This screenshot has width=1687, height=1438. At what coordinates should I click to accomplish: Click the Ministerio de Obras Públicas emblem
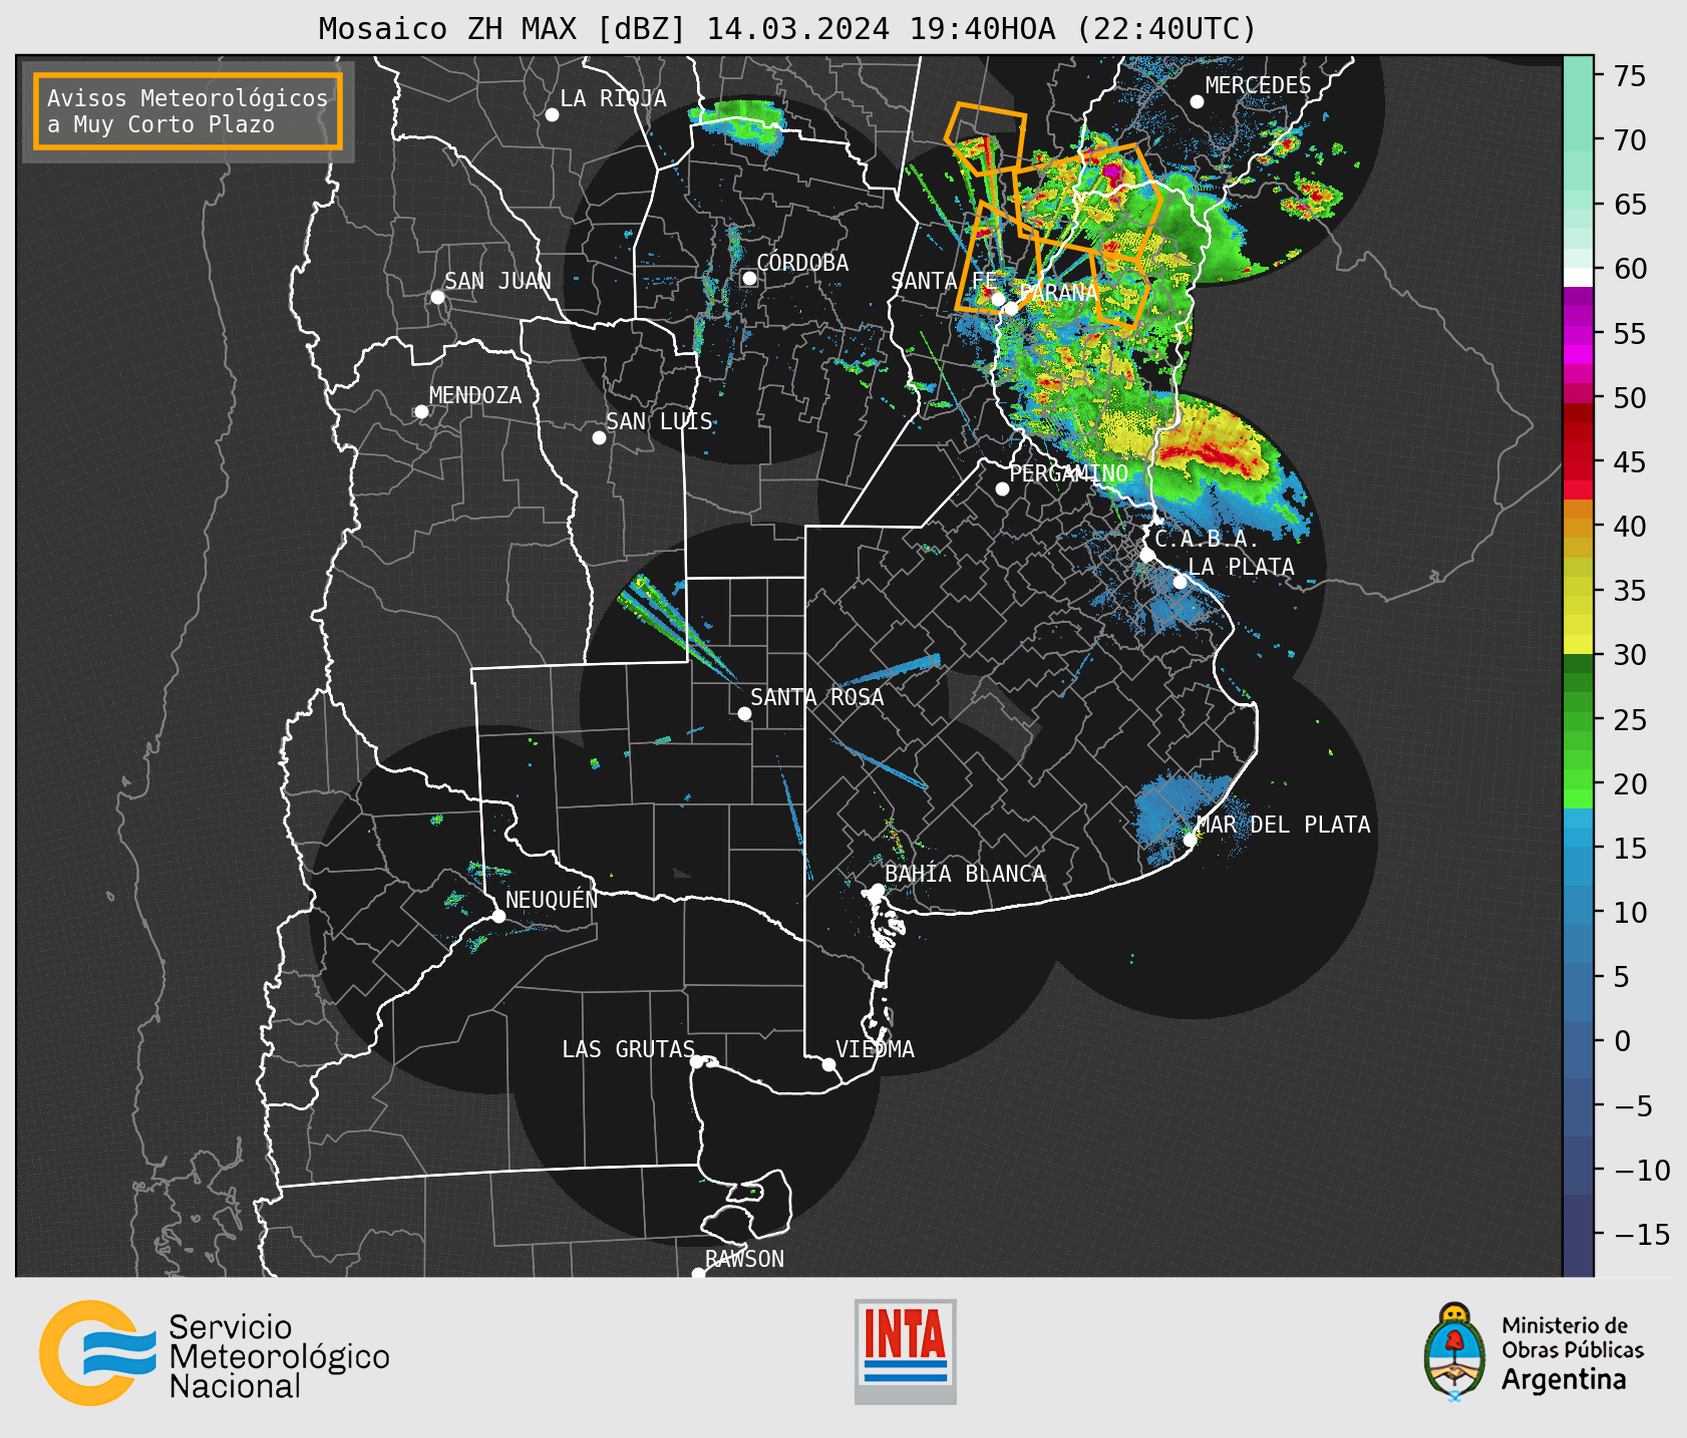pyautogui.click(x=1455, y=1352)
